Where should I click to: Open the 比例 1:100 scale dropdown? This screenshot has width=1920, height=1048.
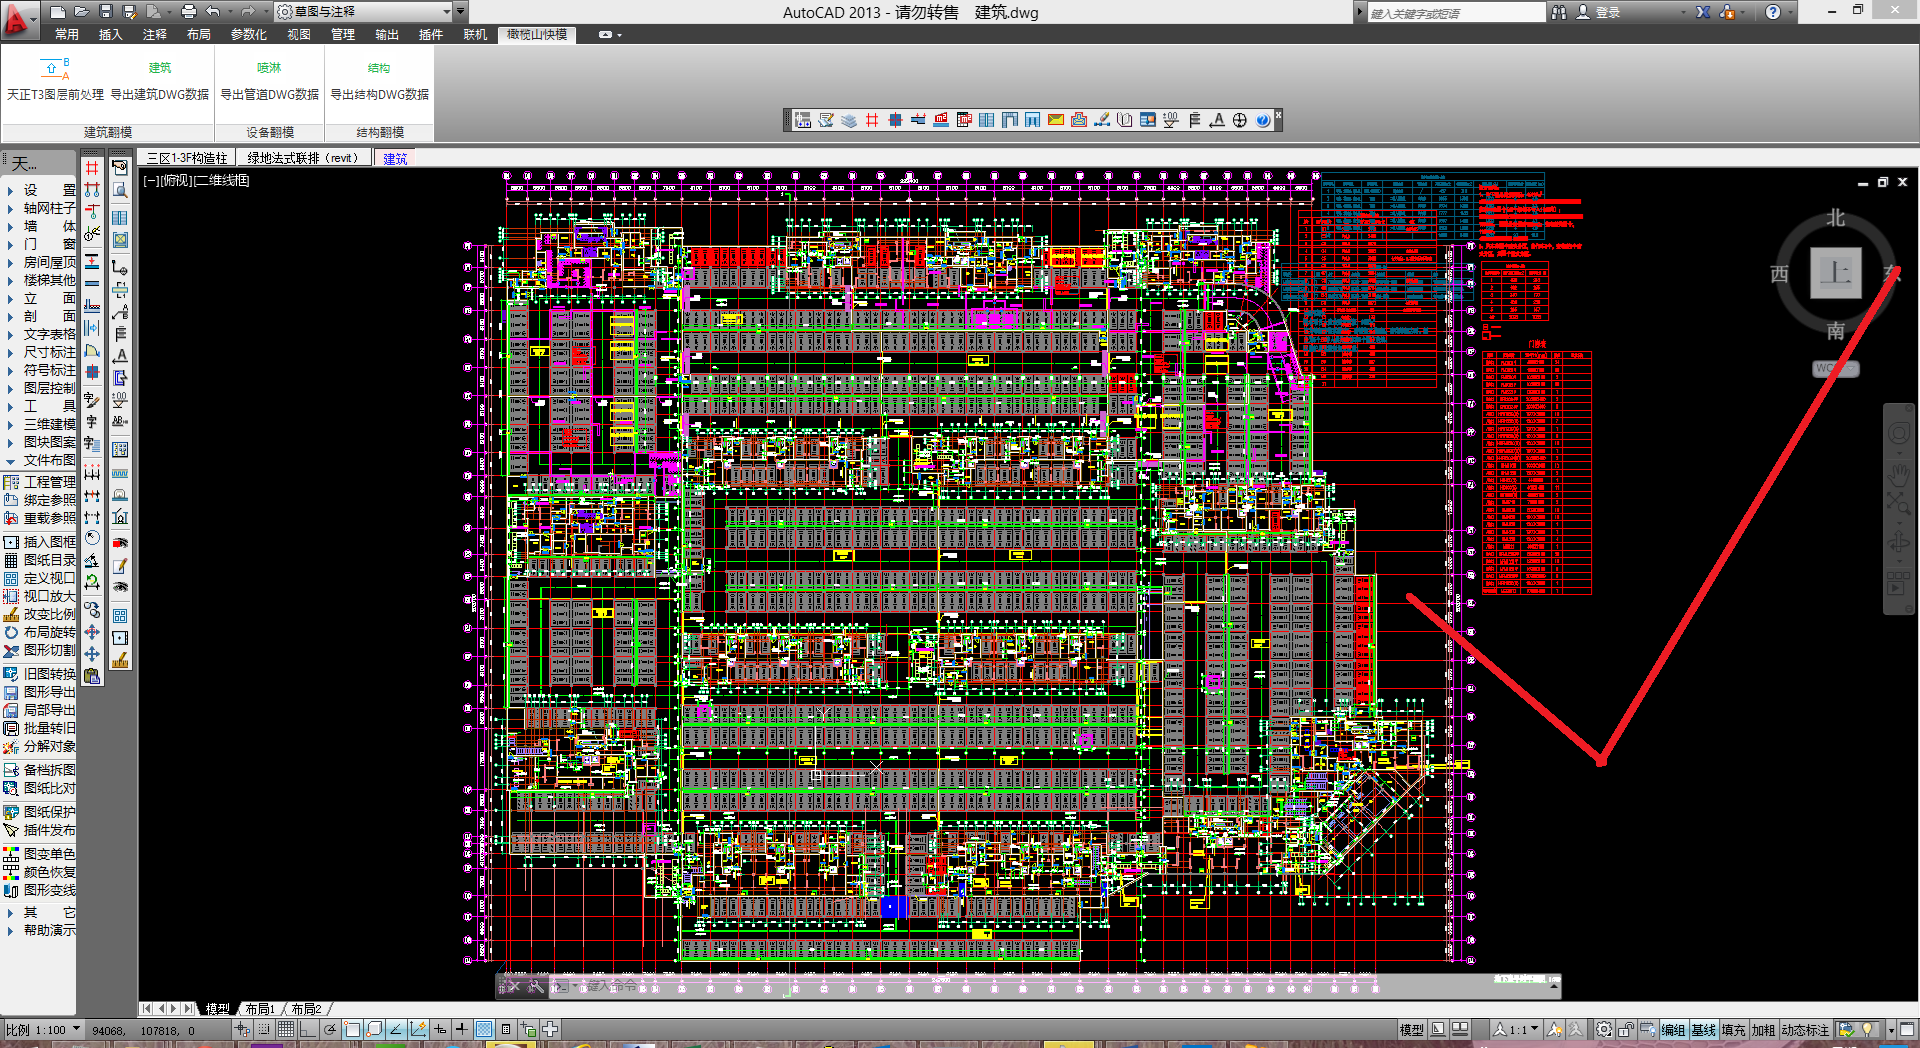click(43, 1030)
